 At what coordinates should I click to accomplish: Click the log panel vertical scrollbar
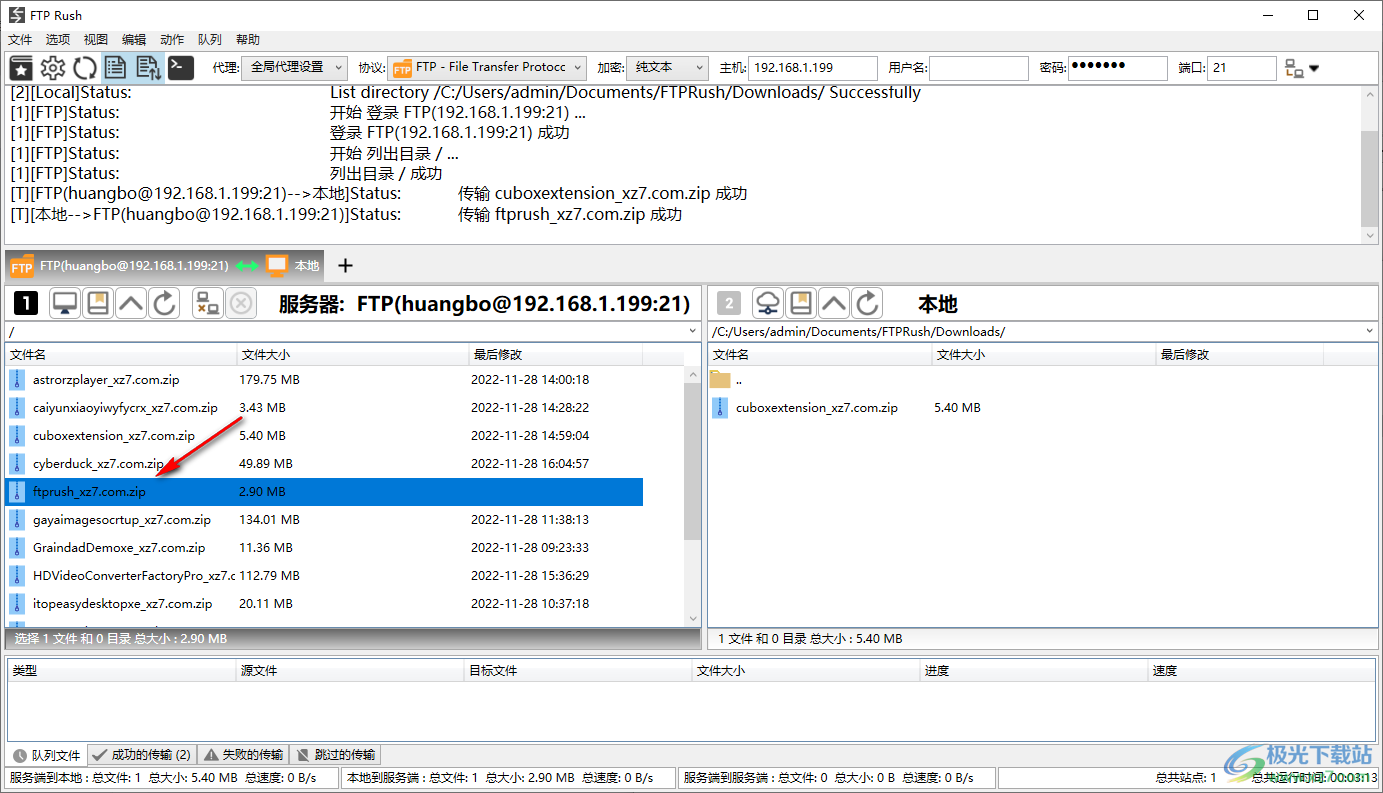[1370, 180]
